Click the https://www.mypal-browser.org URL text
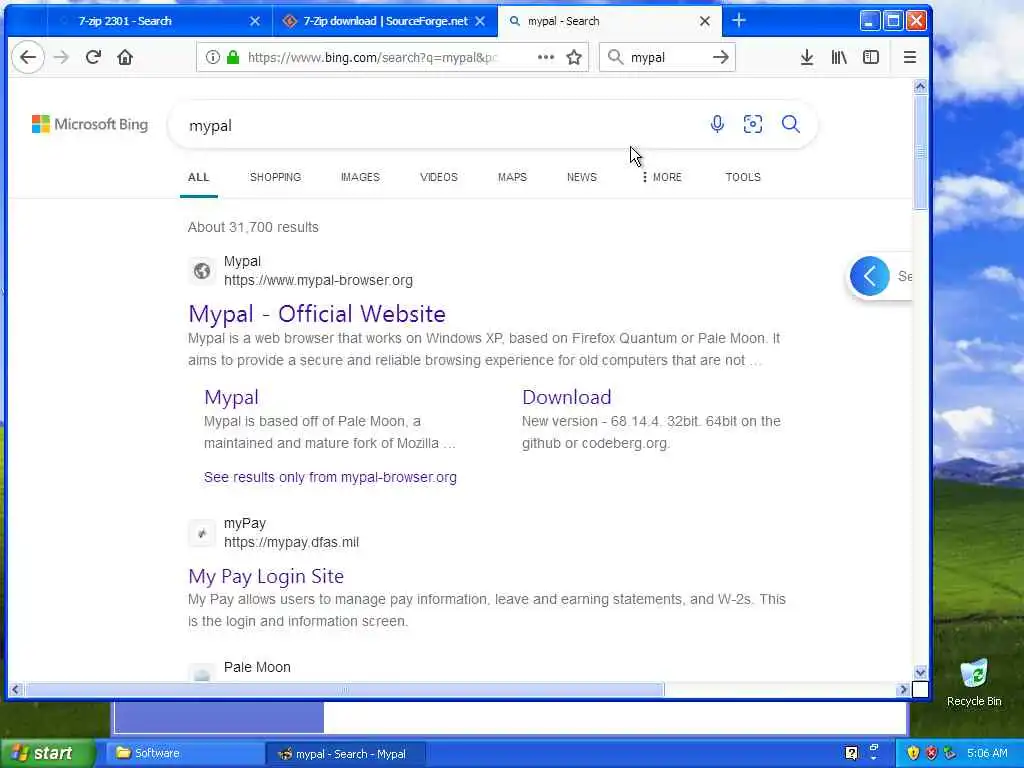1024x768 pixels. [318, 280]
